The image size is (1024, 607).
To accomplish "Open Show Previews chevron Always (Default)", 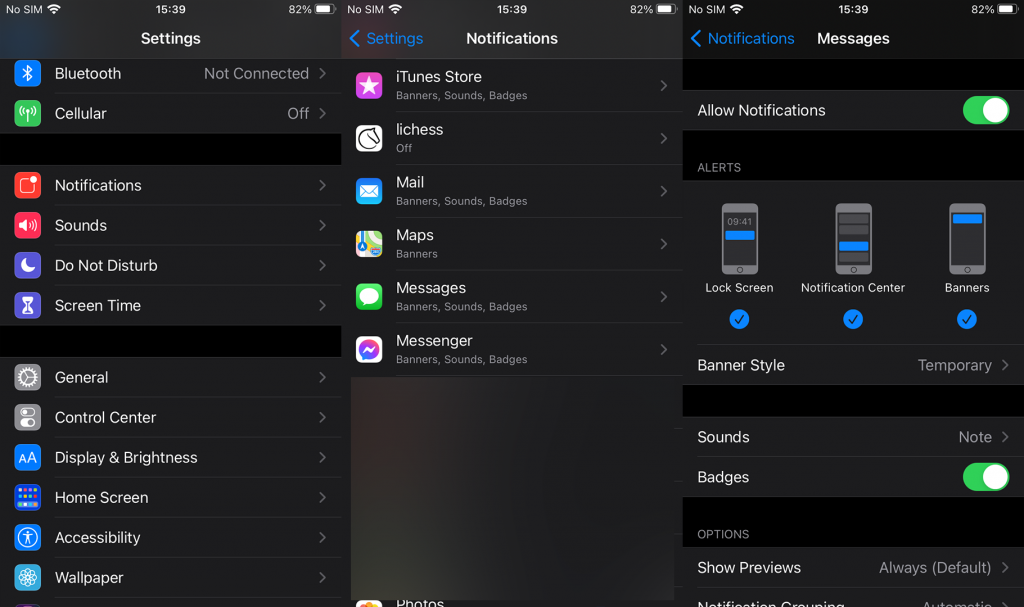I will (1005, 568).
